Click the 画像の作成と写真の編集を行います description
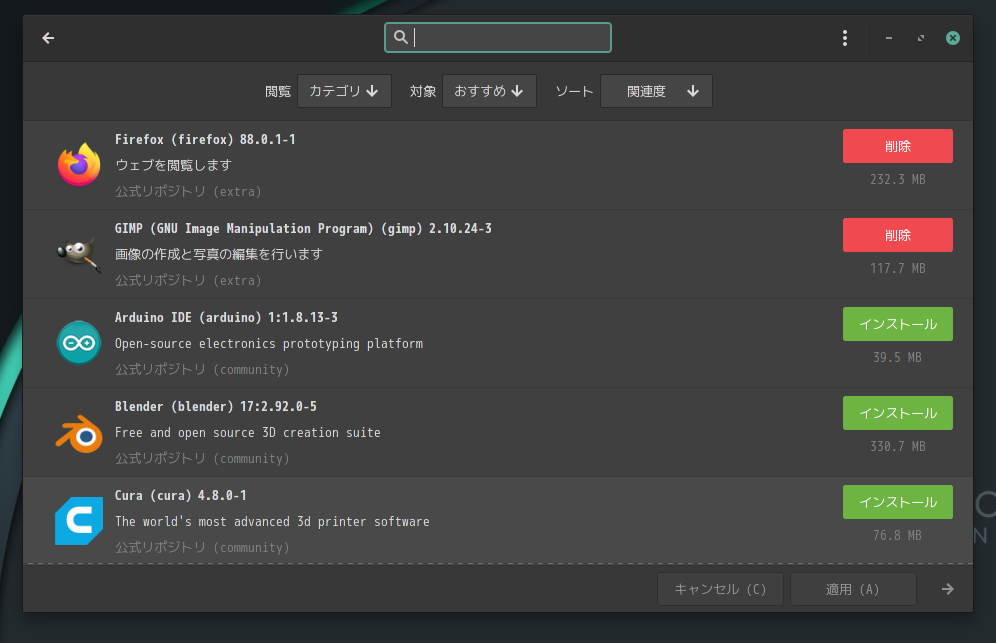The image size is (996, 643). coord(219,254)
